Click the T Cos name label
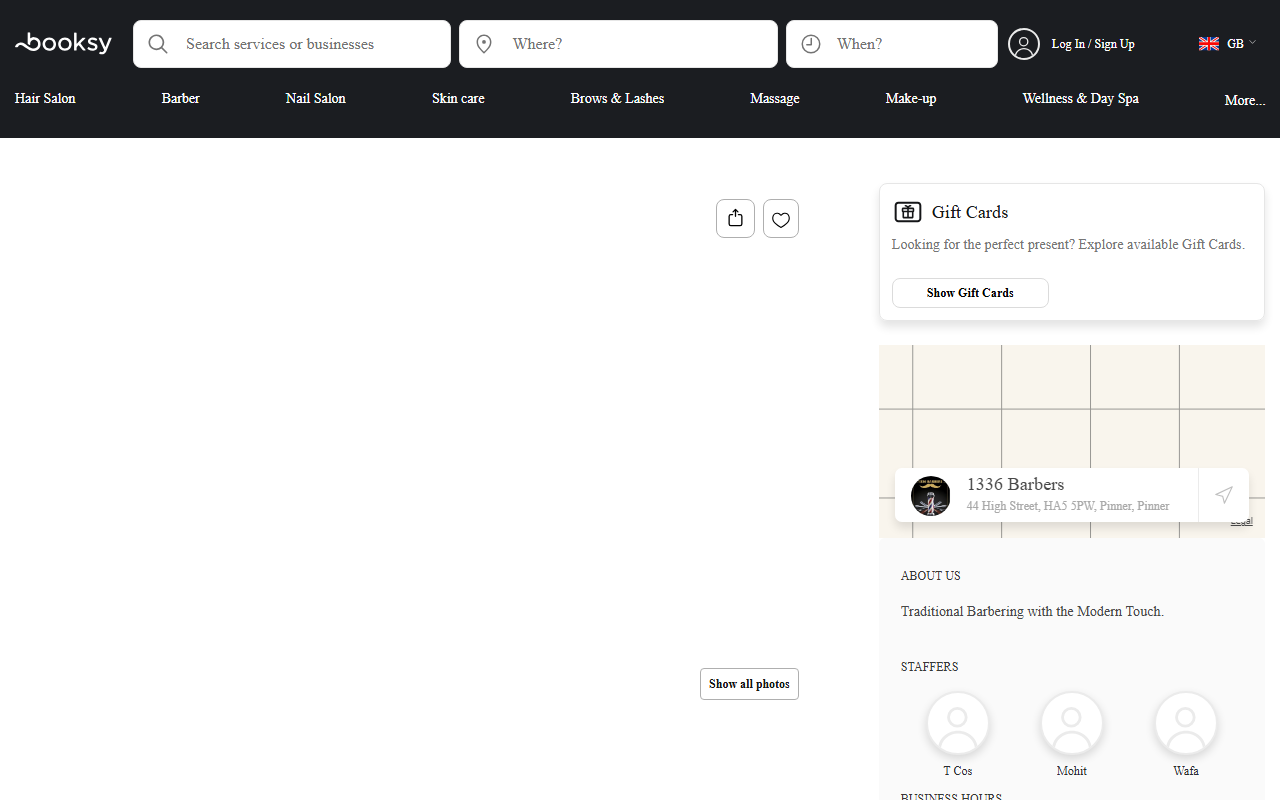This screenshot has height=800, width=1280. pos(958,771)
